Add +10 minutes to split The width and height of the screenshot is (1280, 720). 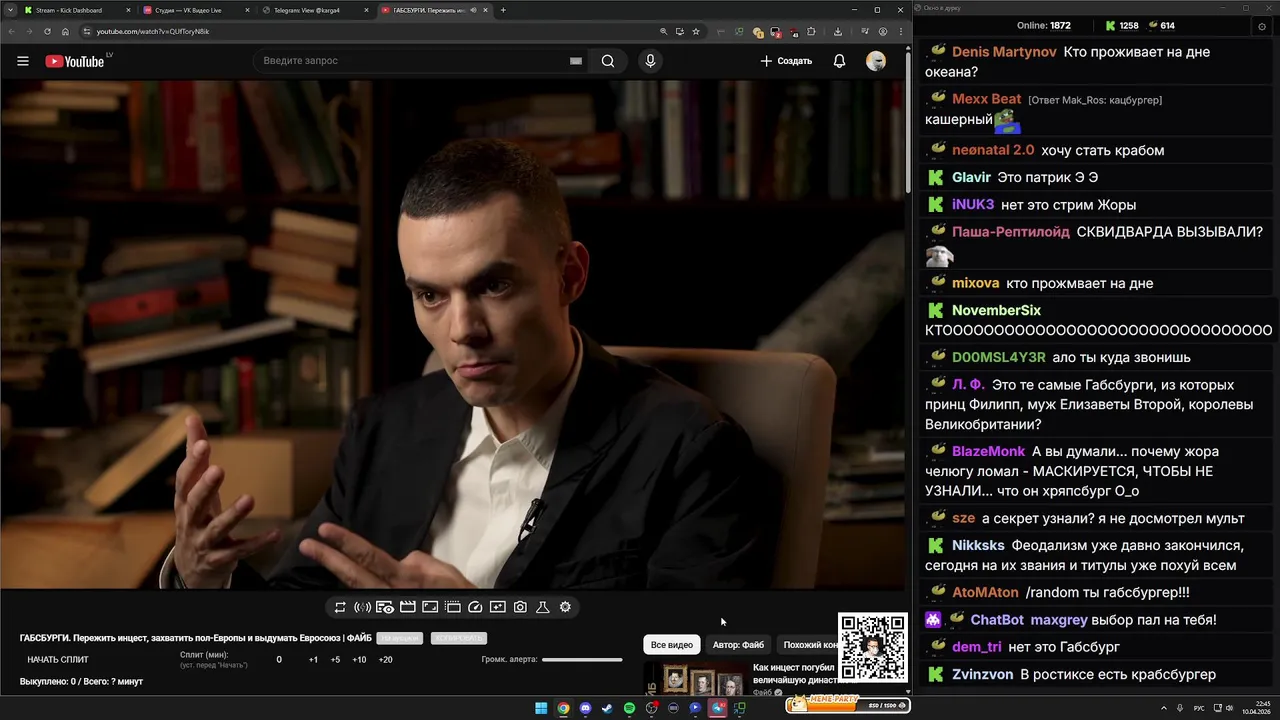tap(359, 660)
